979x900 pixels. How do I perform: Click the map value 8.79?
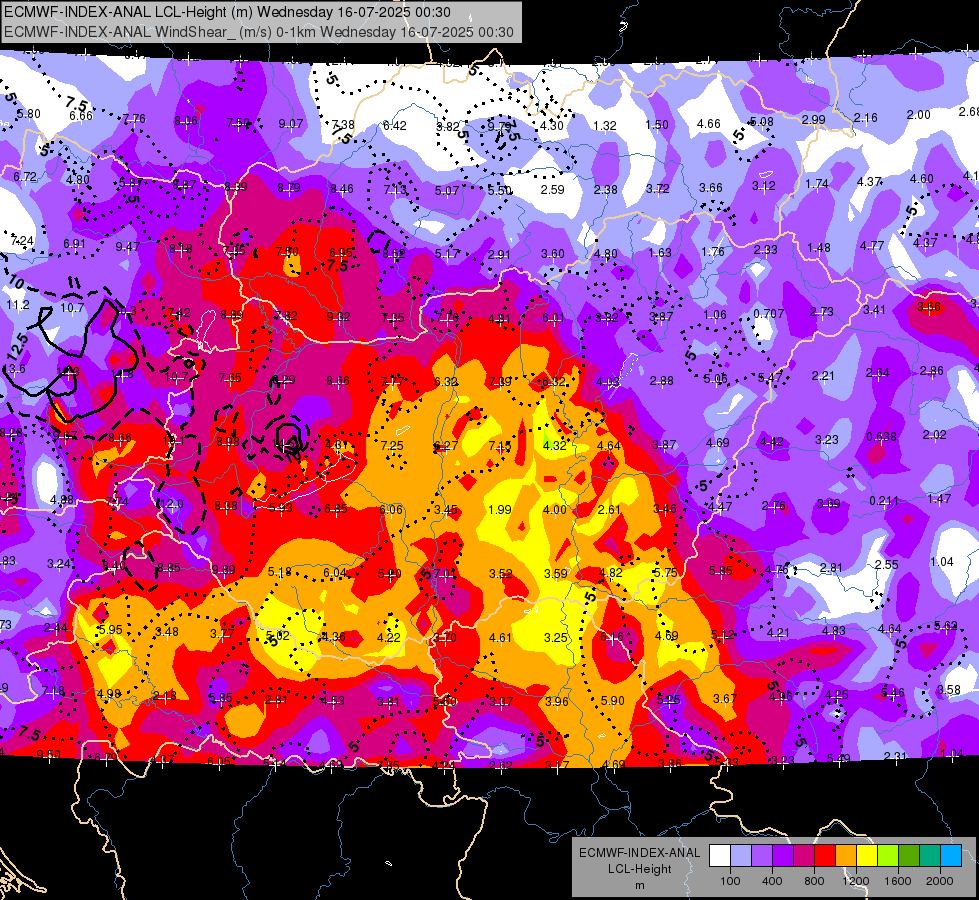(x=289, y=187)
